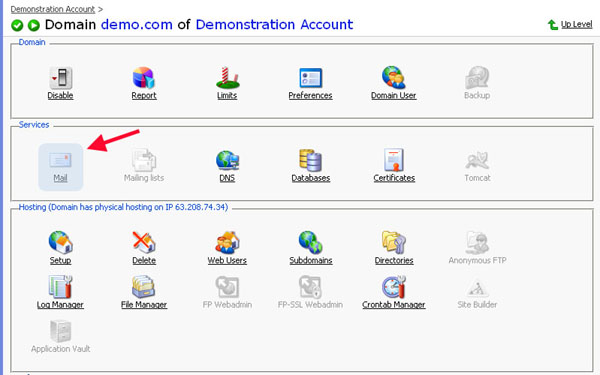The width and height of the screenshot is (600, 375).
Task: Click the Anonymous FTP label text
Action: pyautogui.click(x=477, y=261)
